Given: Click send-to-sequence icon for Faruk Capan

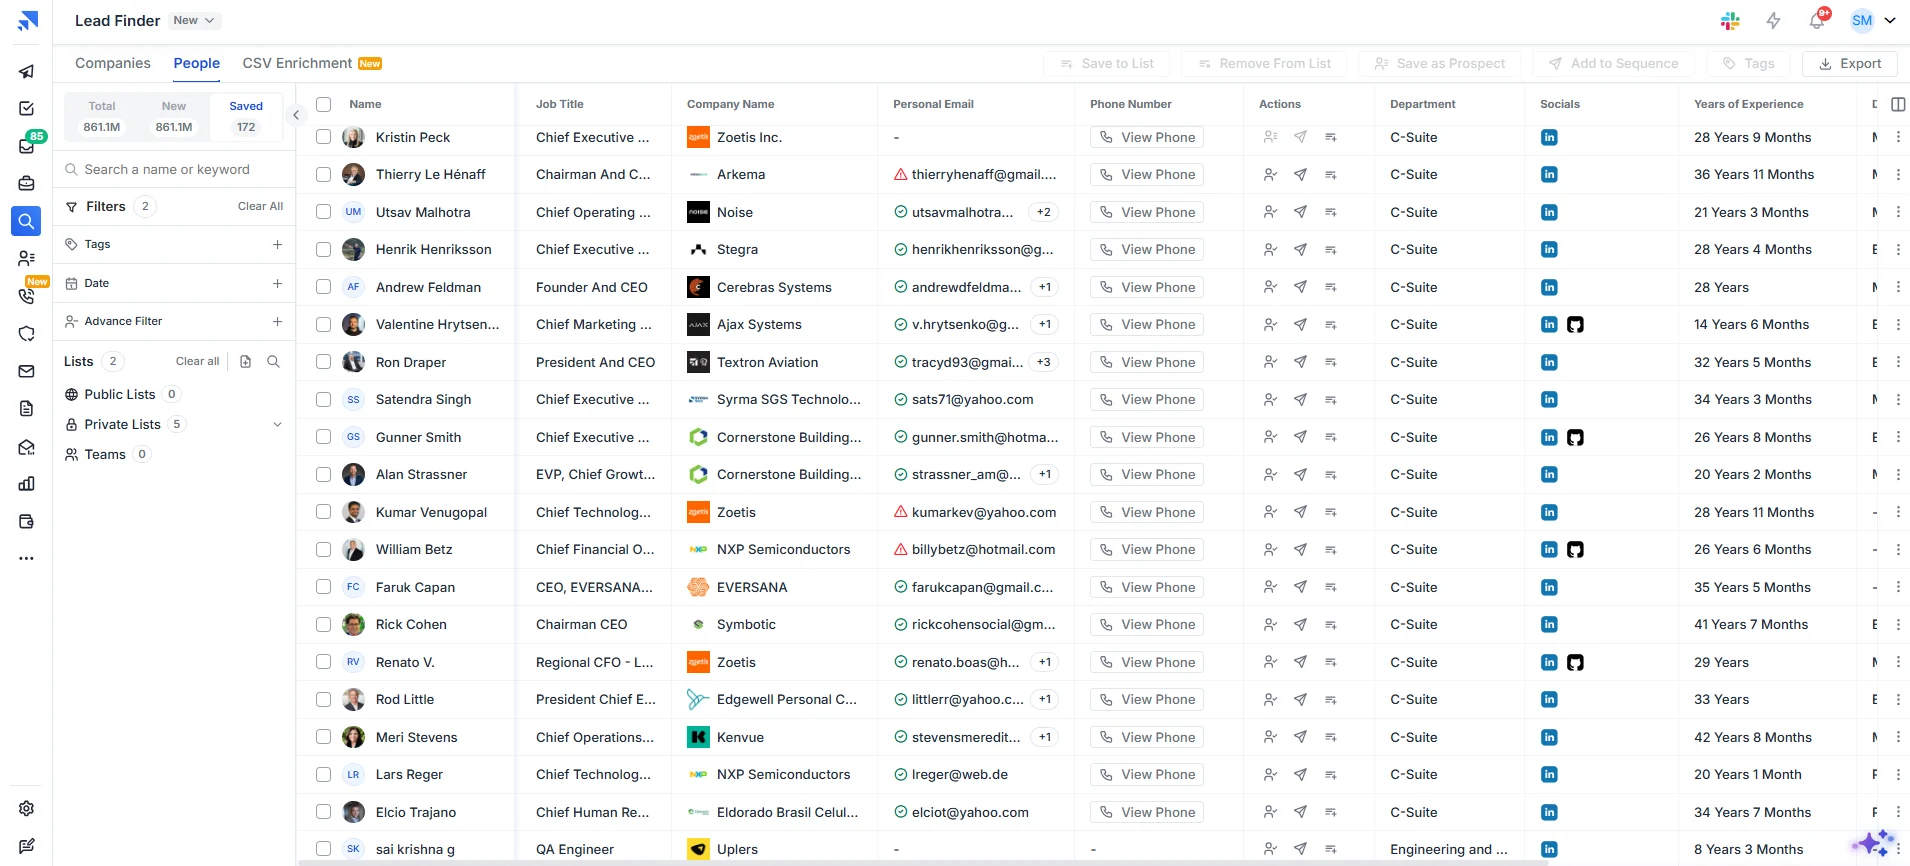Looking at the screenshot, I should click(1300, 587).
